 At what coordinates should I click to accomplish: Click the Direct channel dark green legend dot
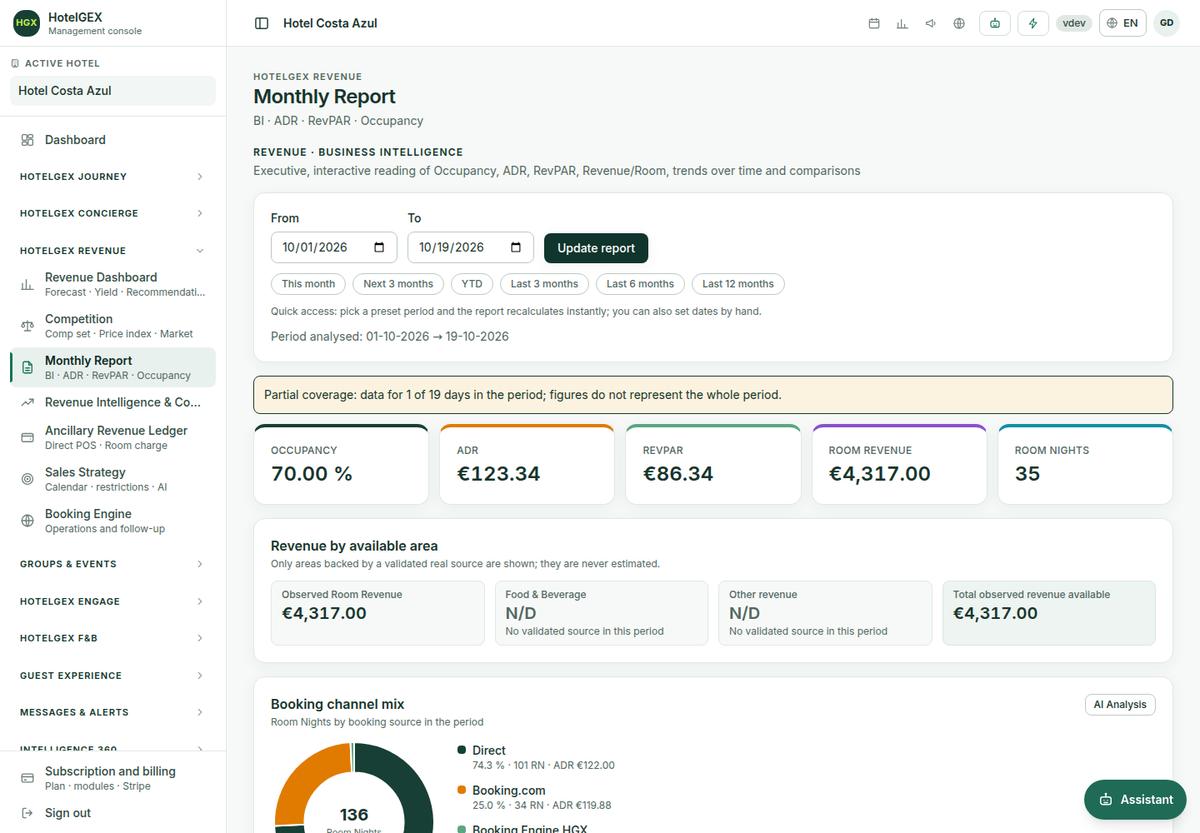point(462,750)
